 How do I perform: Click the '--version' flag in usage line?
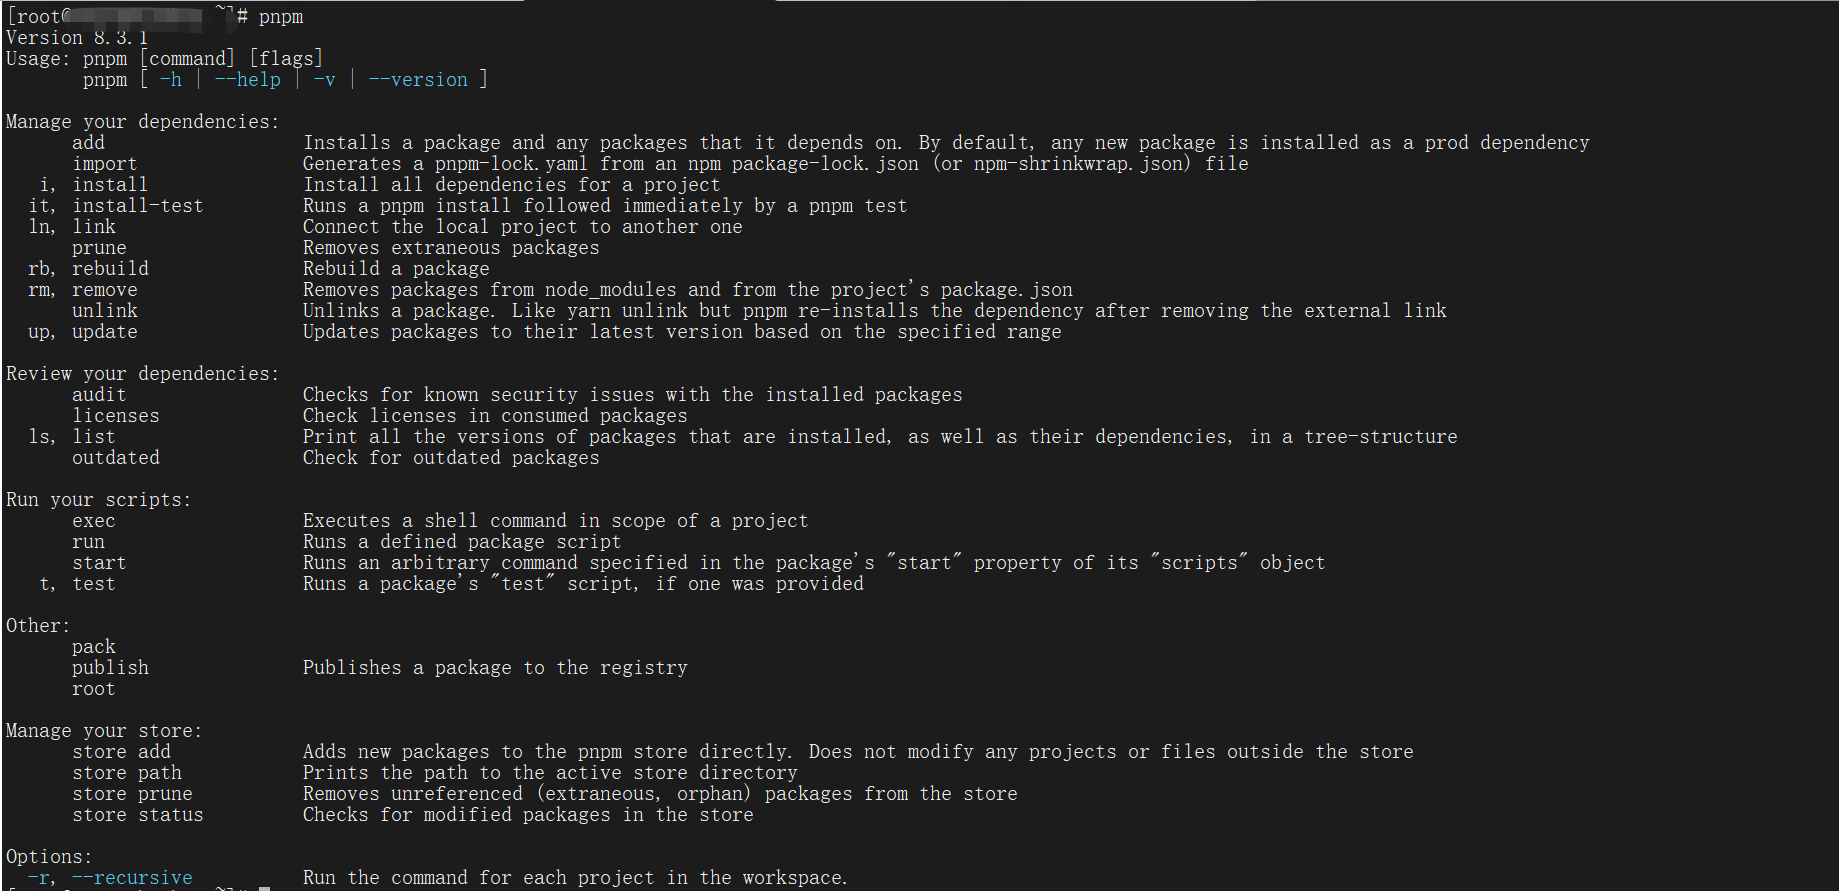418,80
